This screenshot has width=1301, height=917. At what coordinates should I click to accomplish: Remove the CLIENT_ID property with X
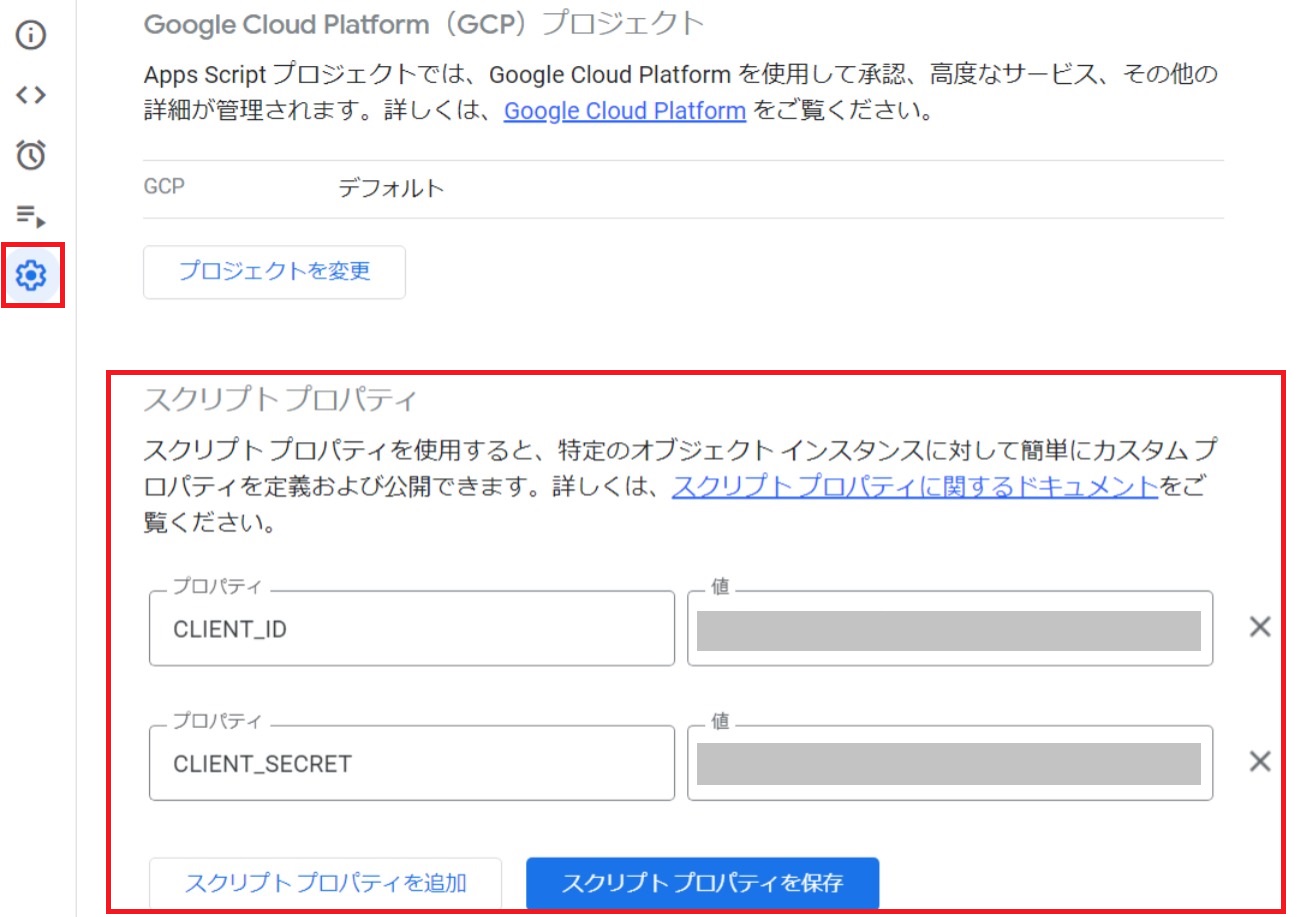[1260, 627]
